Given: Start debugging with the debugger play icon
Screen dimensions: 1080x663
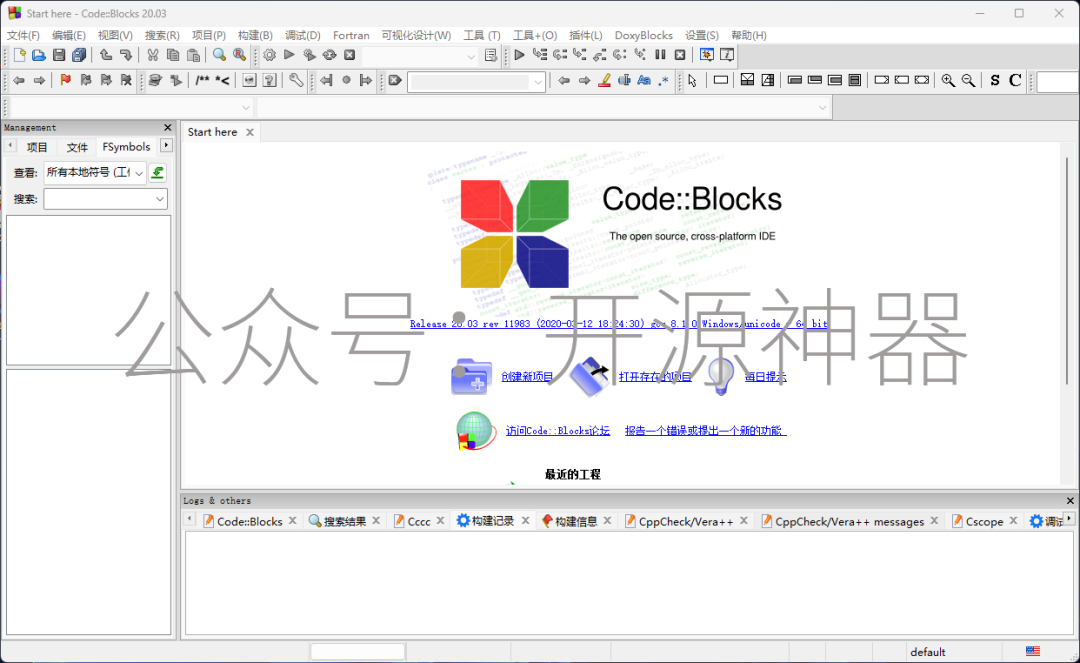Looking at the screenshot, I should [519, 55].
